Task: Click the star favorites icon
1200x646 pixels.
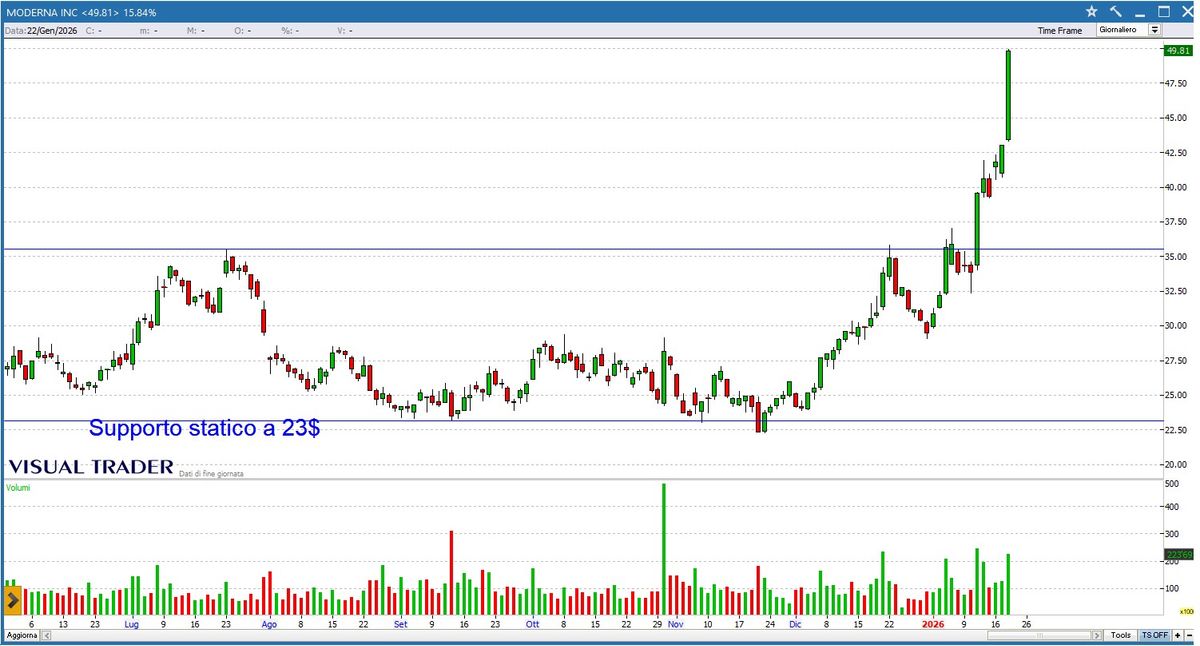Action: [x=1091, y=11]
